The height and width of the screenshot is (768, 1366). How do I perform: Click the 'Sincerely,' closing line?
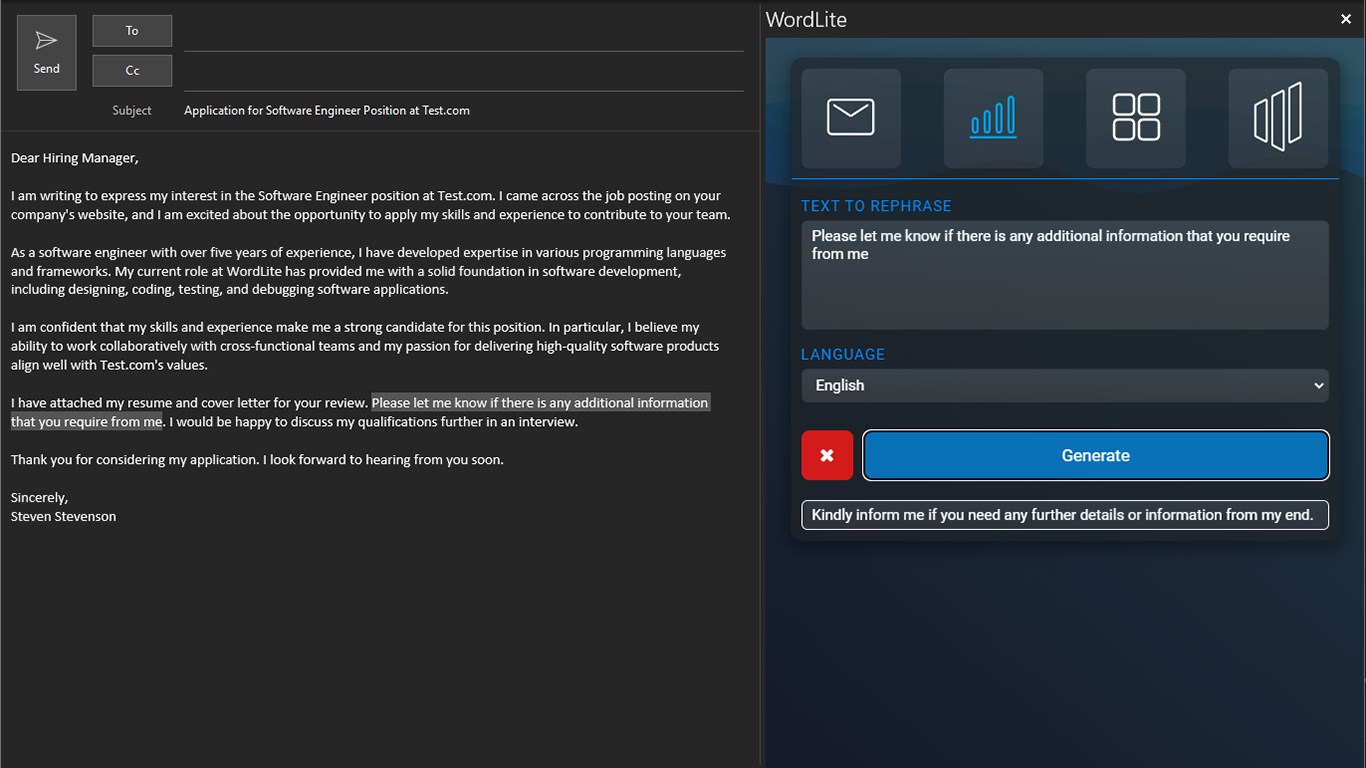click(x=39, y=498)
